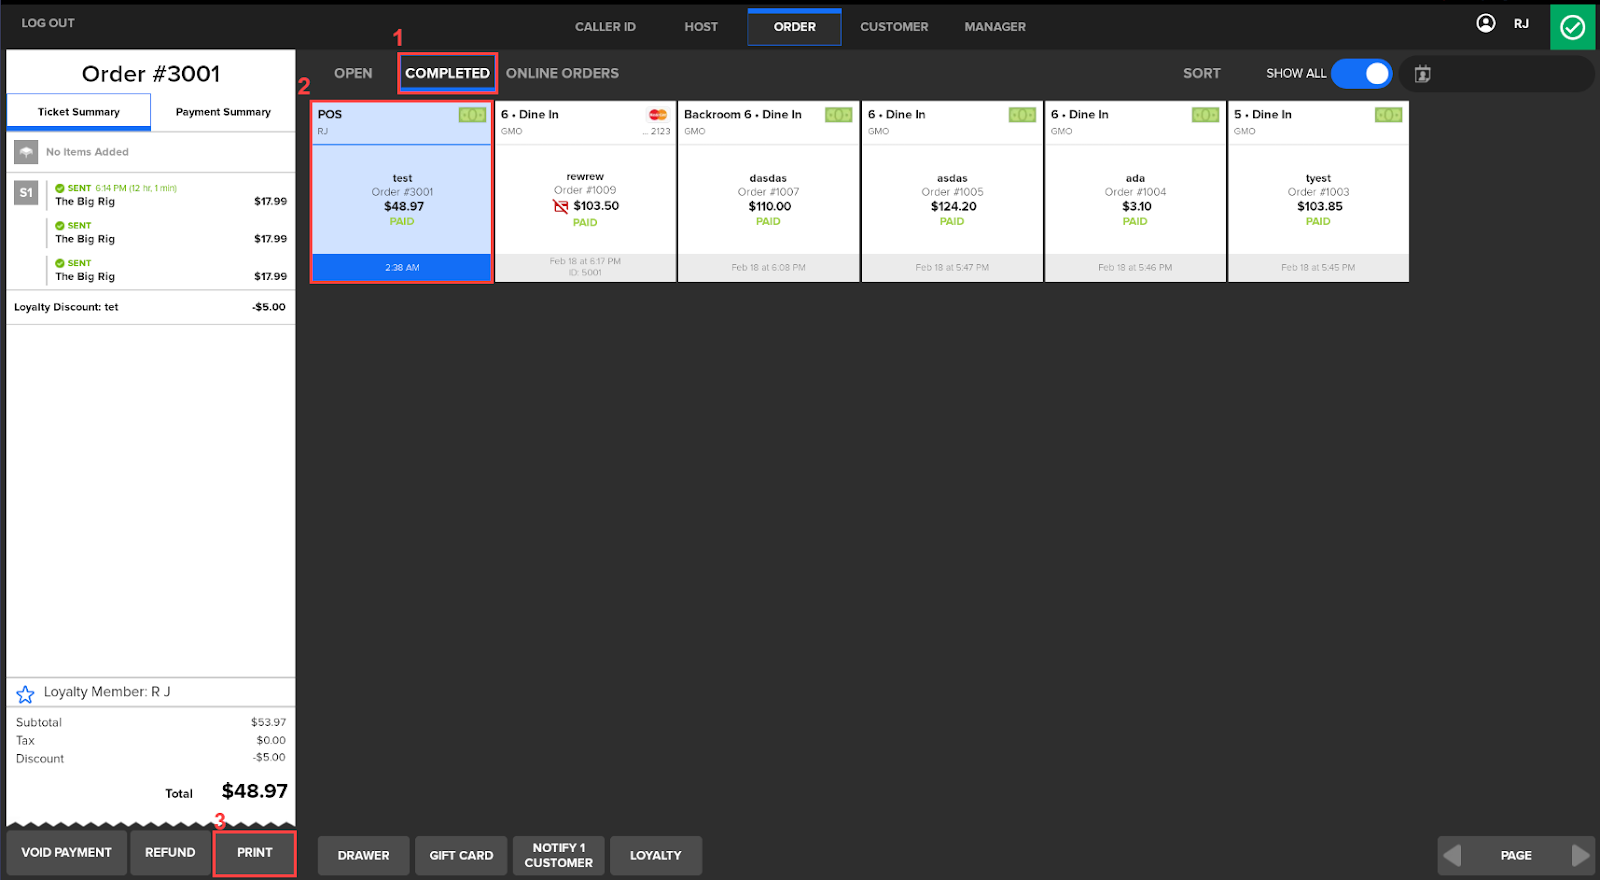Open the Manager menu
Viewport: 1600px width, 880px height.
click(994, 27)
